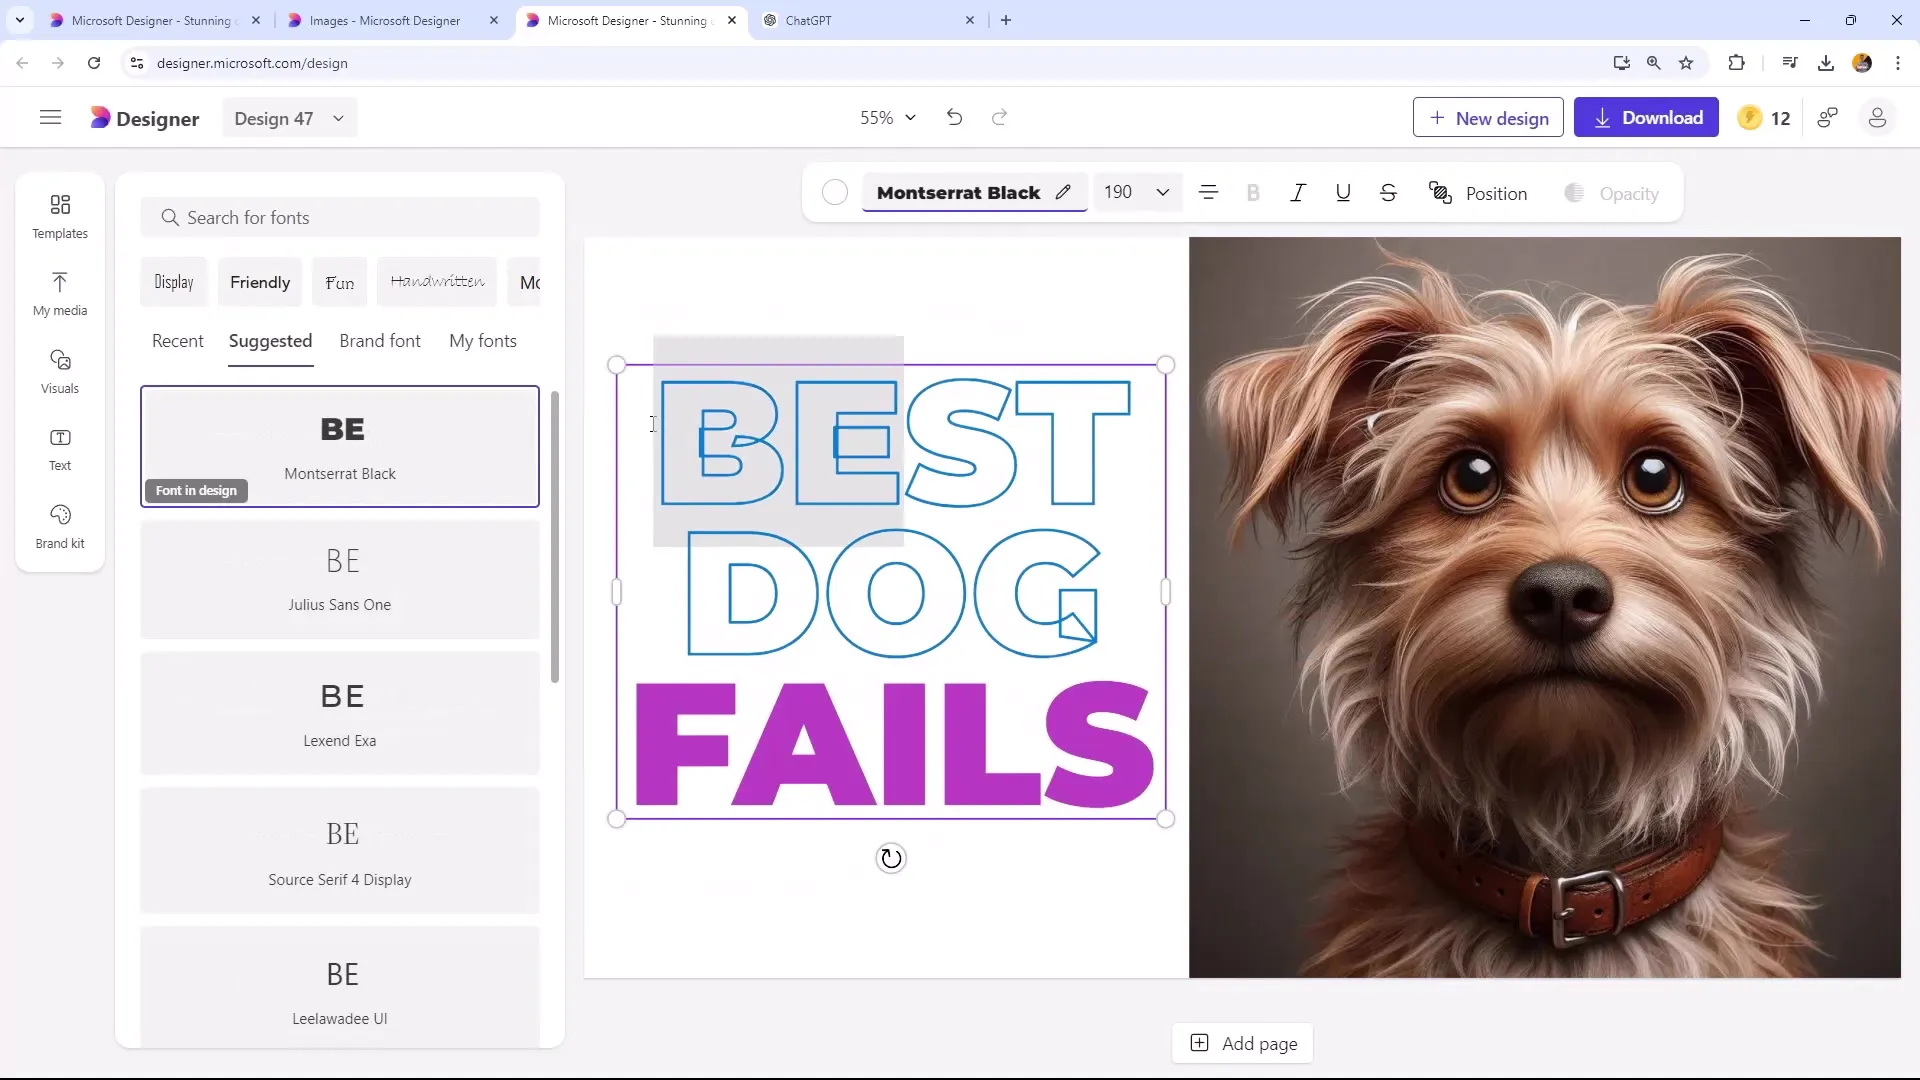This screenshot has height=1080, width=1920.
Task: Open the browser downloads icon
Action: pos(1826,63)
